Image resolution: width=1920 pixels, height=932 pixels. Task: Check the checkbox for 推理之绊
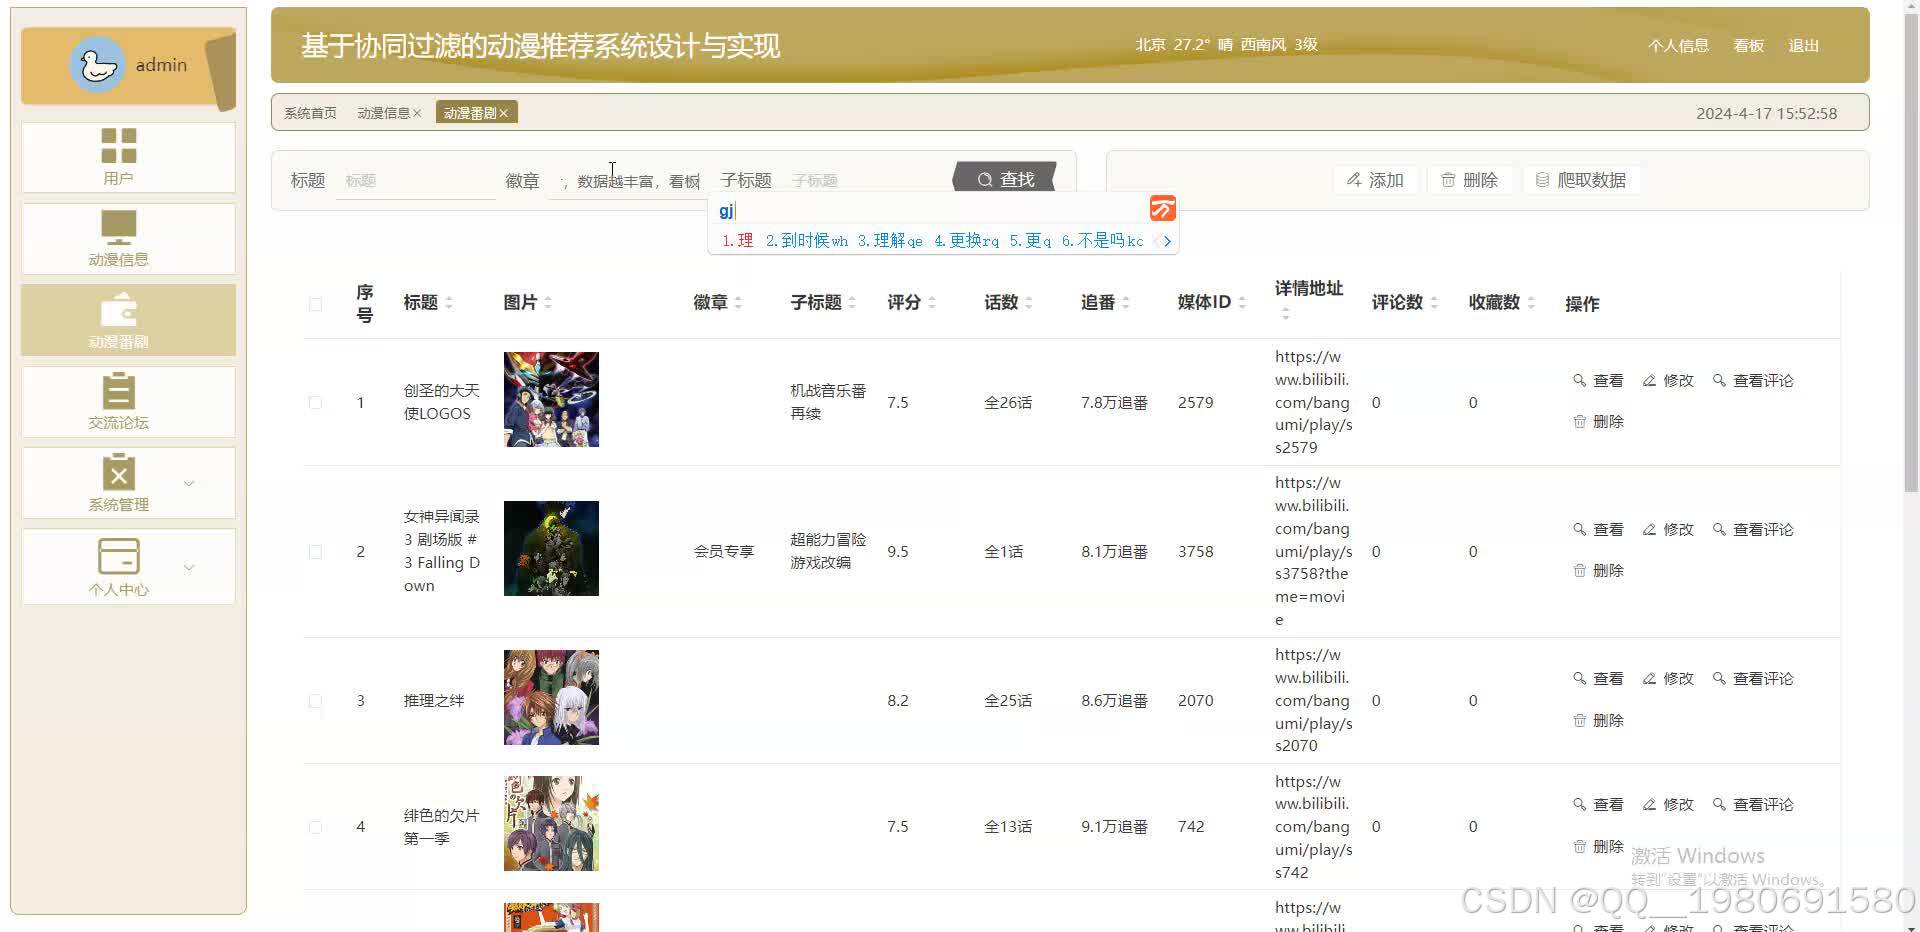coord(315,700)
